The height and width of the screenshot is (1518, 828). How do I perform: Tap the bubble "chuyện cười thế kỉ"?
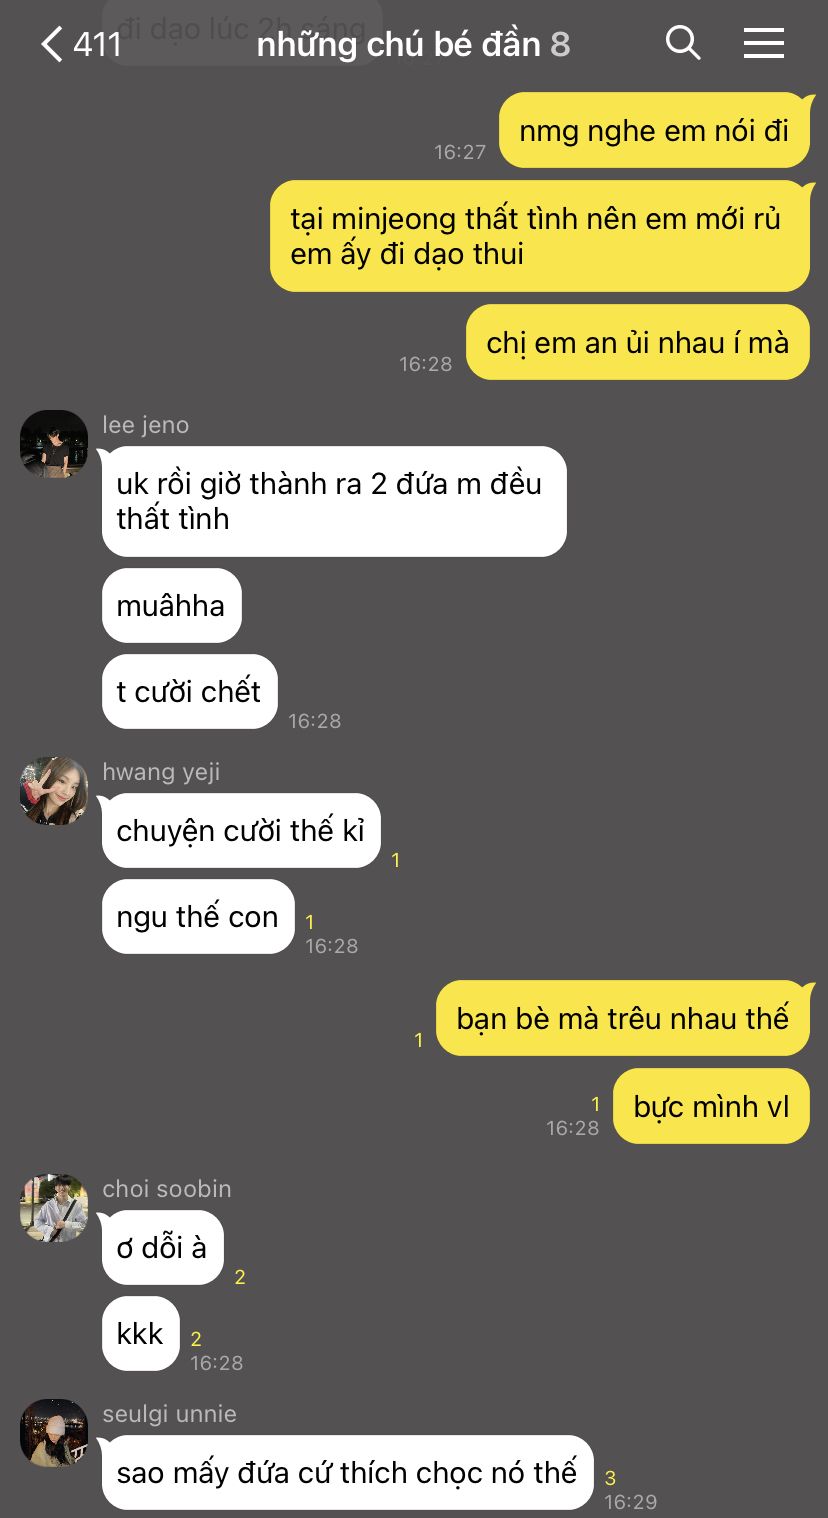[x=241, y=831]
